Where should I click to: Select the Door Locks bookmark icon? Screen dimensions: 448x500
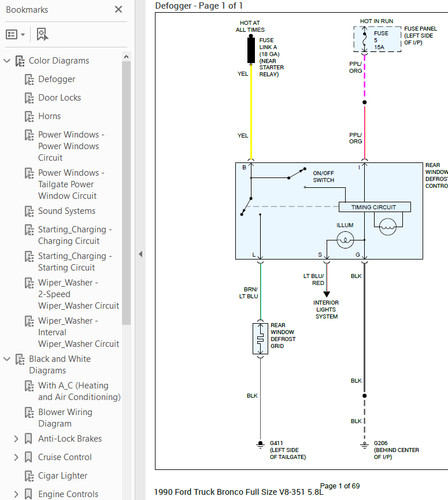coord(29,98)
